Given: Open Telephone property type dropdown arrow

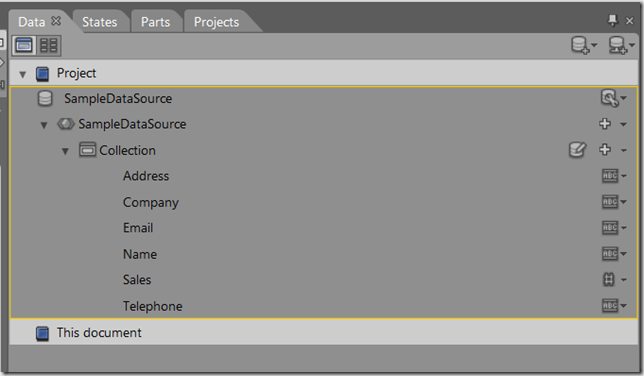Looking at the screenshot, I should pyautogui.click(x=624, y=306).
